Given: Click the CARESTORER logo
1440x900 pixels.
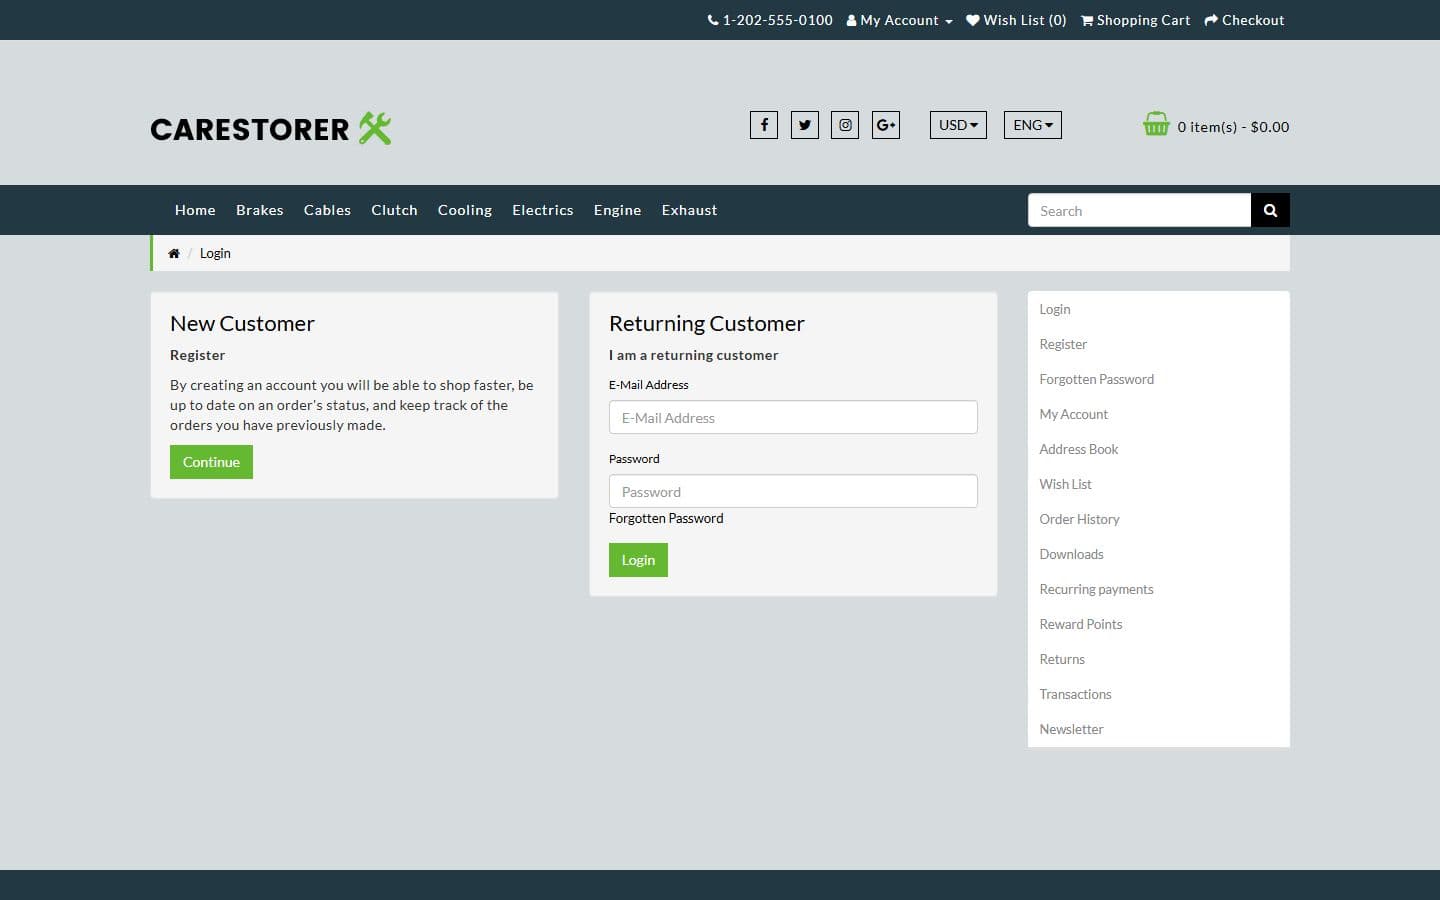Looking at the screenshot, I should (x=271, y=128).
